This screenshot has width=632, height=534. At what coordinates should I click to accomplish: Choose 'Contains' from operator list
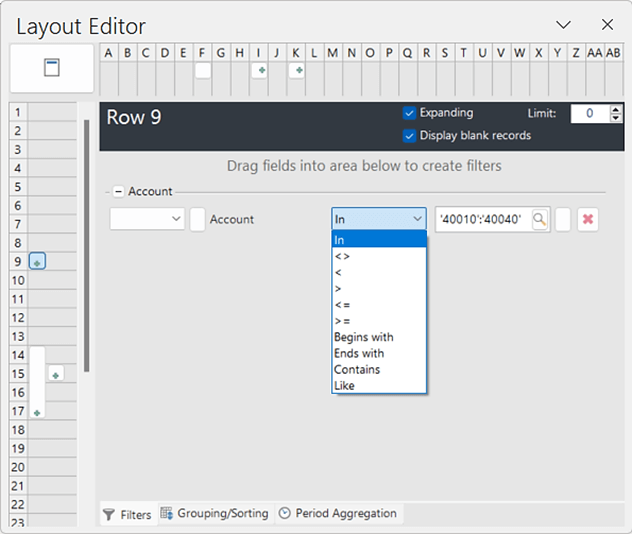(357, 369)
